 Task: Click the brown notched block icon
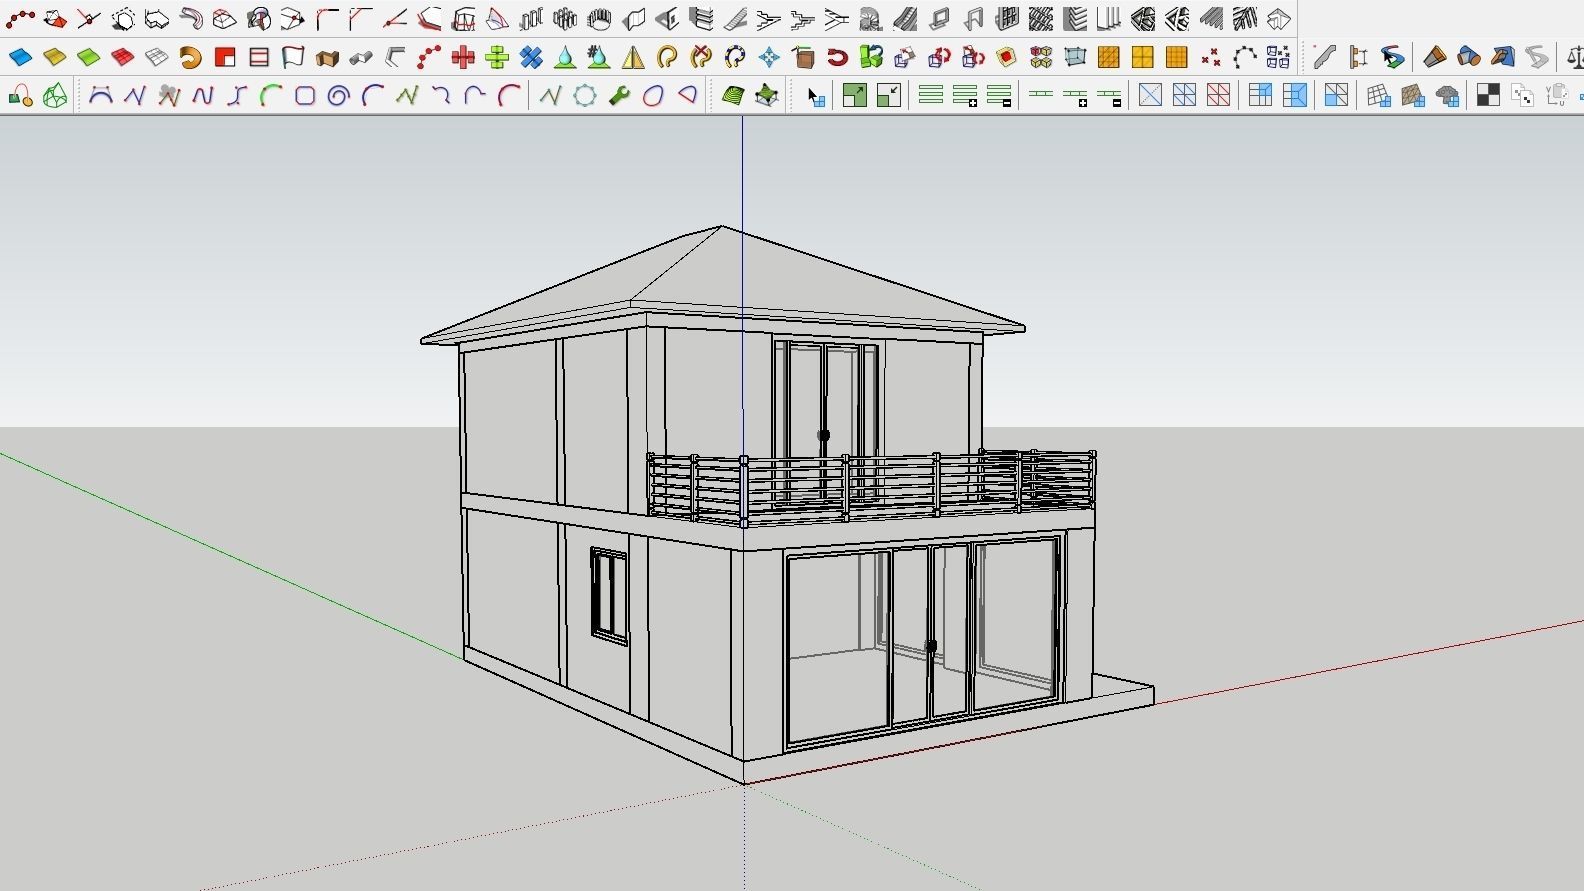point(327,57)
